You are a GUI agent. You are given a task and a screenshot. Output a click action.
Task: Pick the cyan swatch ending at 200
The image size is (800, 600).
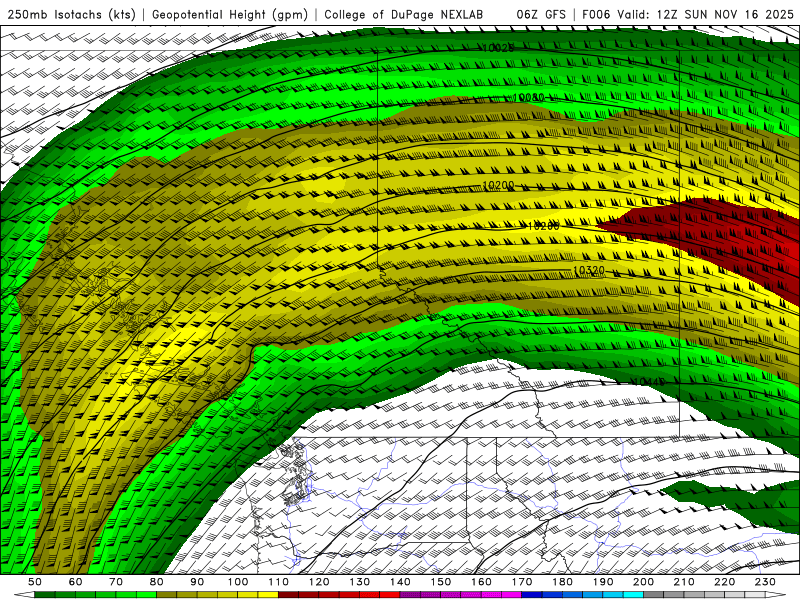(x=633, y=595)
